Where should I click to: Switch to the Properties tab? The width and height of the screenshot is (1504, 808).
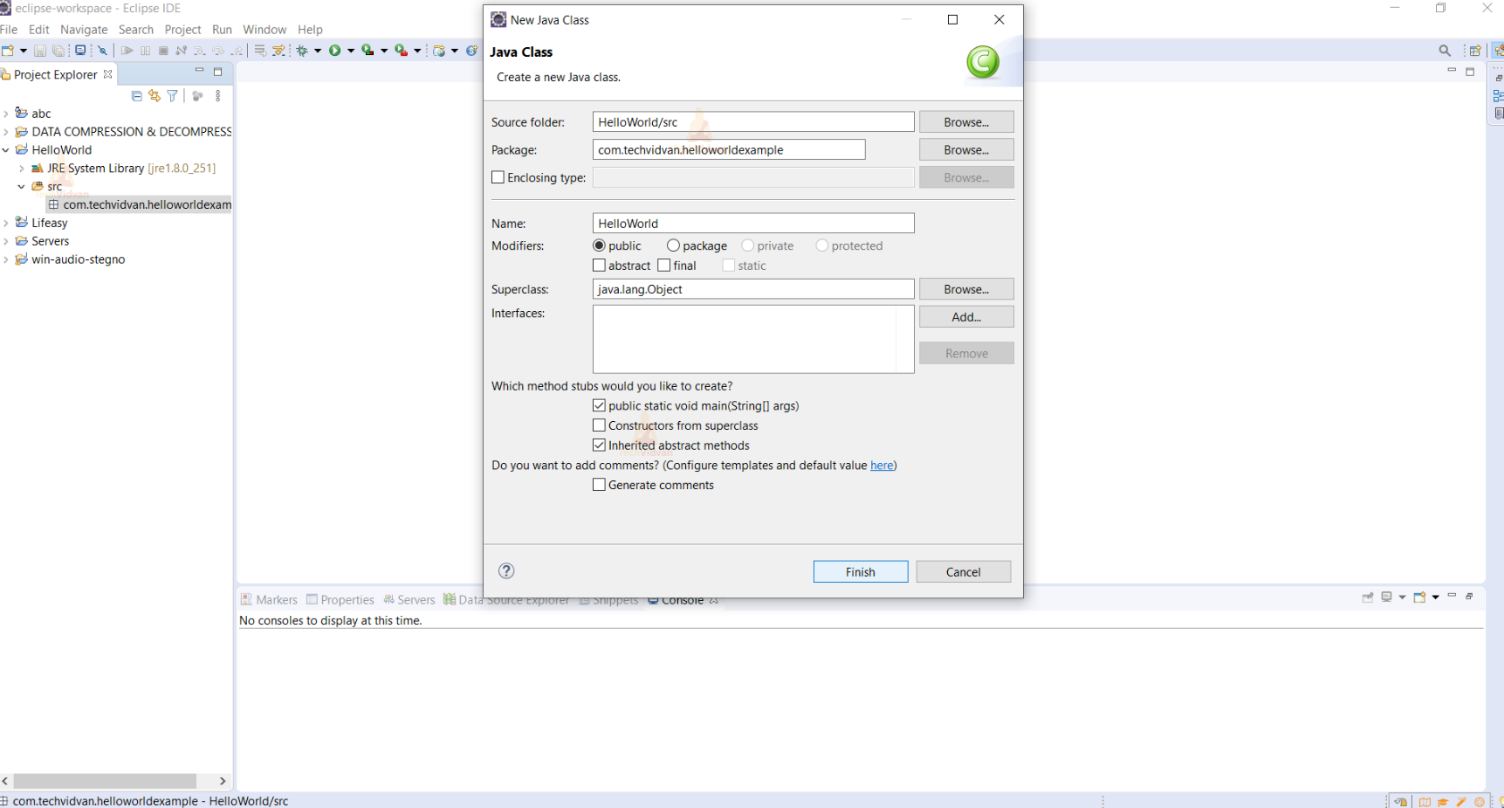[x=340, y=600]
